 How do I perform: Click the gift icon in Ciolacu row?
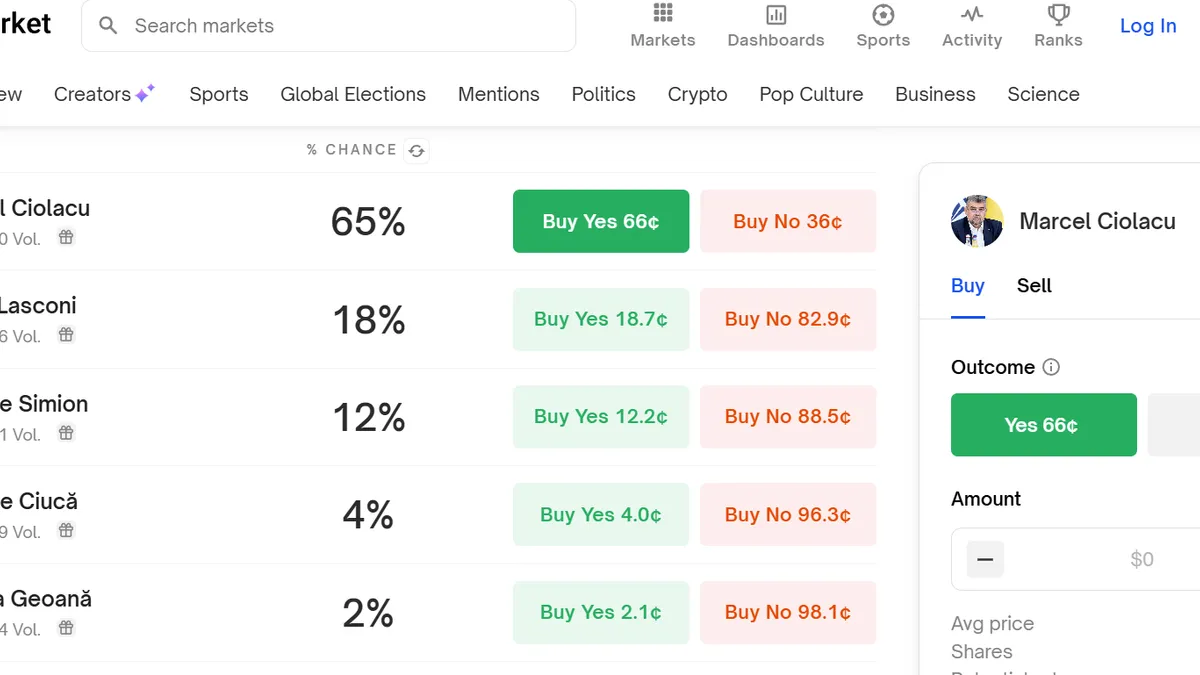[x=66, y=238]
